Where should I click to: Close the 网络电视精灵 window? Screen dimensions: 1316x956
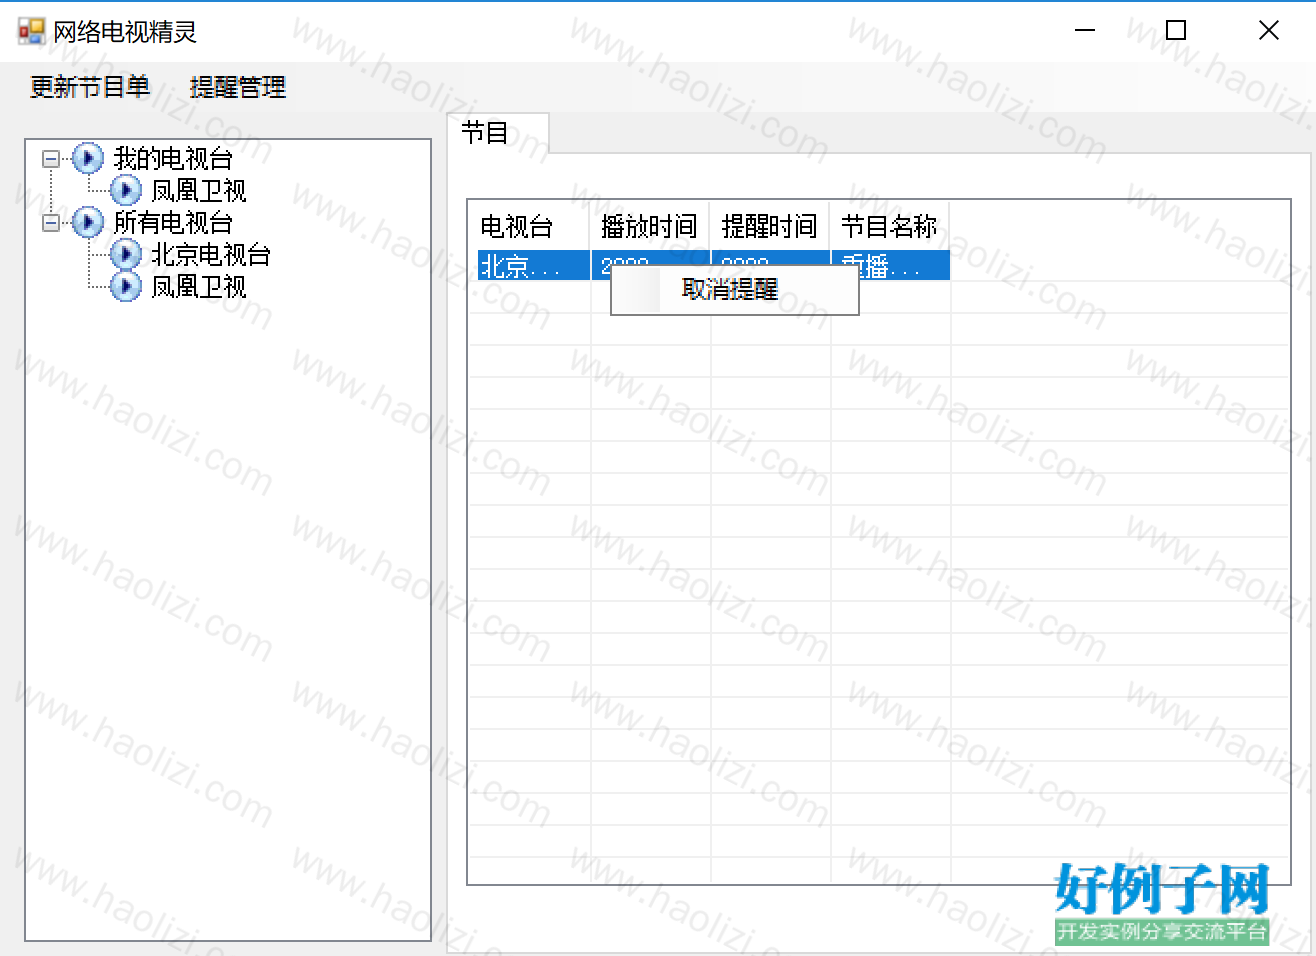(x=1268, y=31)
